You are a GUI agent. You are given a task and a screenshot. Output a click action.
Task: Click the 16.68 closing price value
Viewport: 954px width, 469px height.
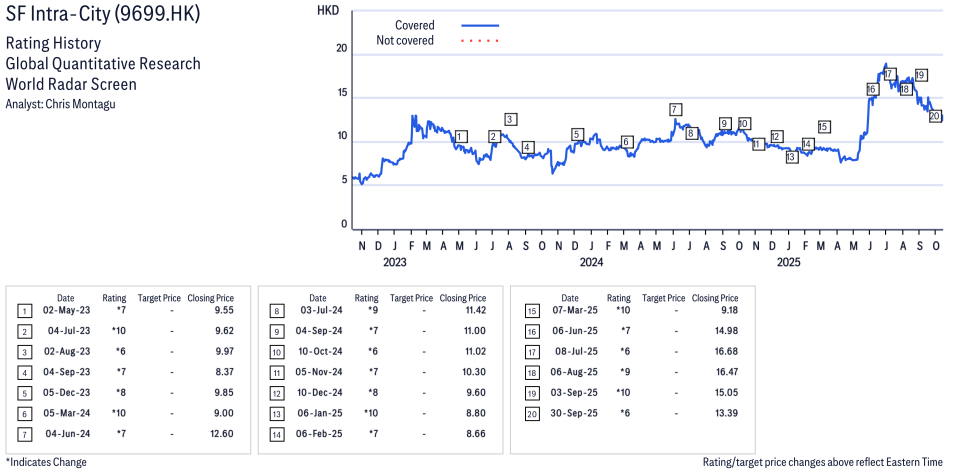point(722,351)
